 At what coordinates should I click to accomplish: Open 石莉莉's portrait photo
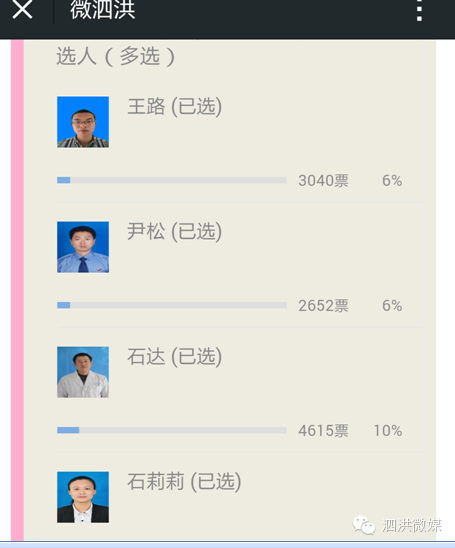coord(83,497)
